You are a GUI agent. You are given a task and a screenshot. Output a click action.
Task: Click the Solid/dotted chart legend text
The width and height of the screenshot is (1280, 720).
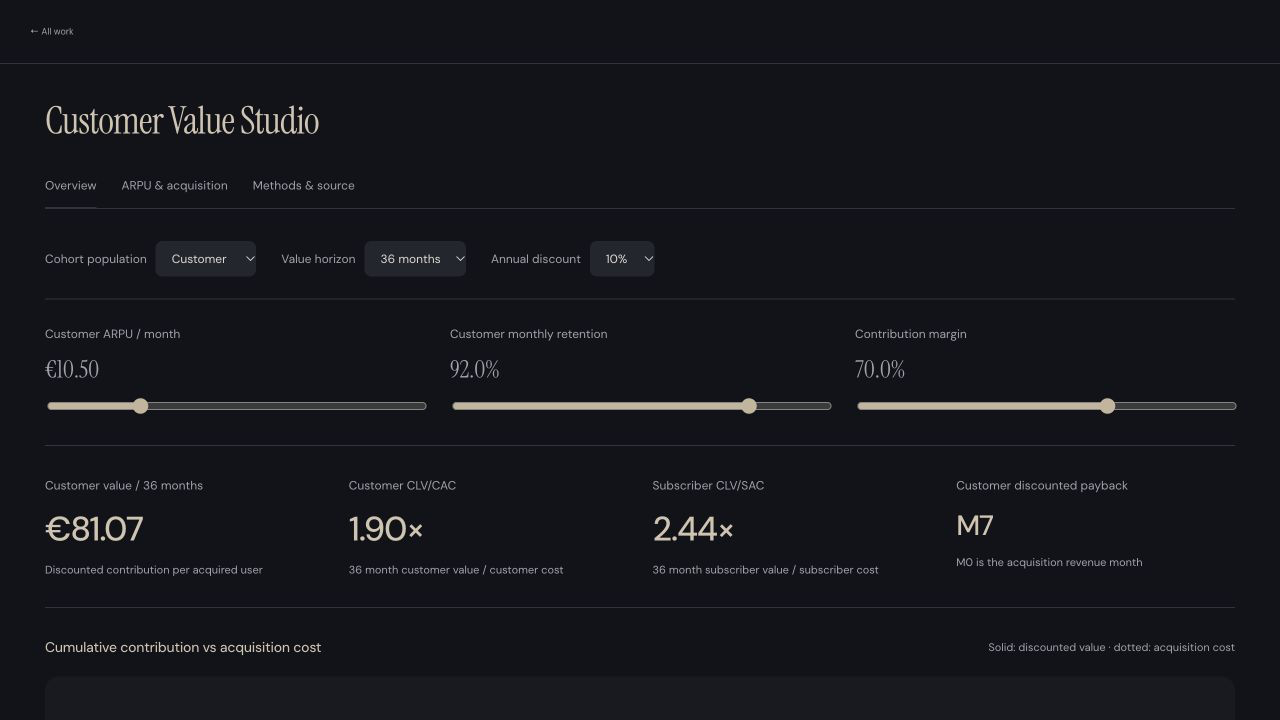pyautogui.click(x=1111, y=648)
